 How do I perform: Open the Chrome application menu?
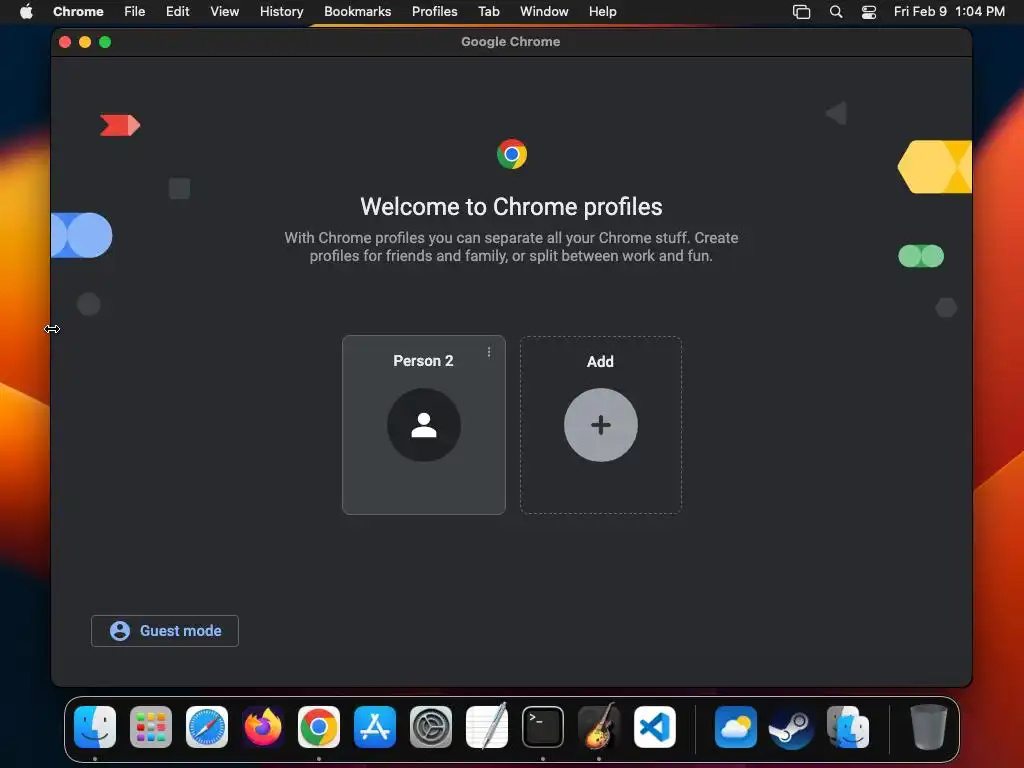point(78,11)
